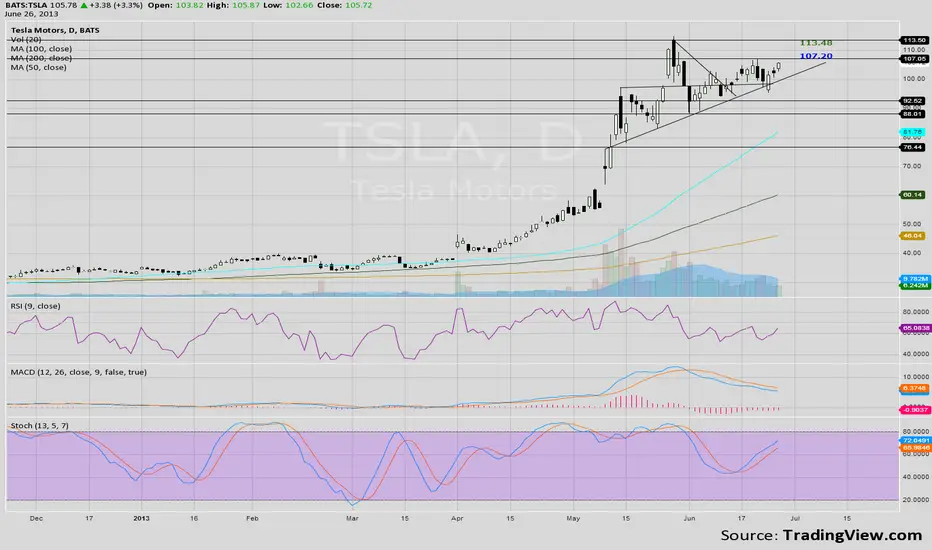Click the Low: 102.66 header value
Image resolution: width=932 pixels, height=550 pixels.
coord(288,5)
